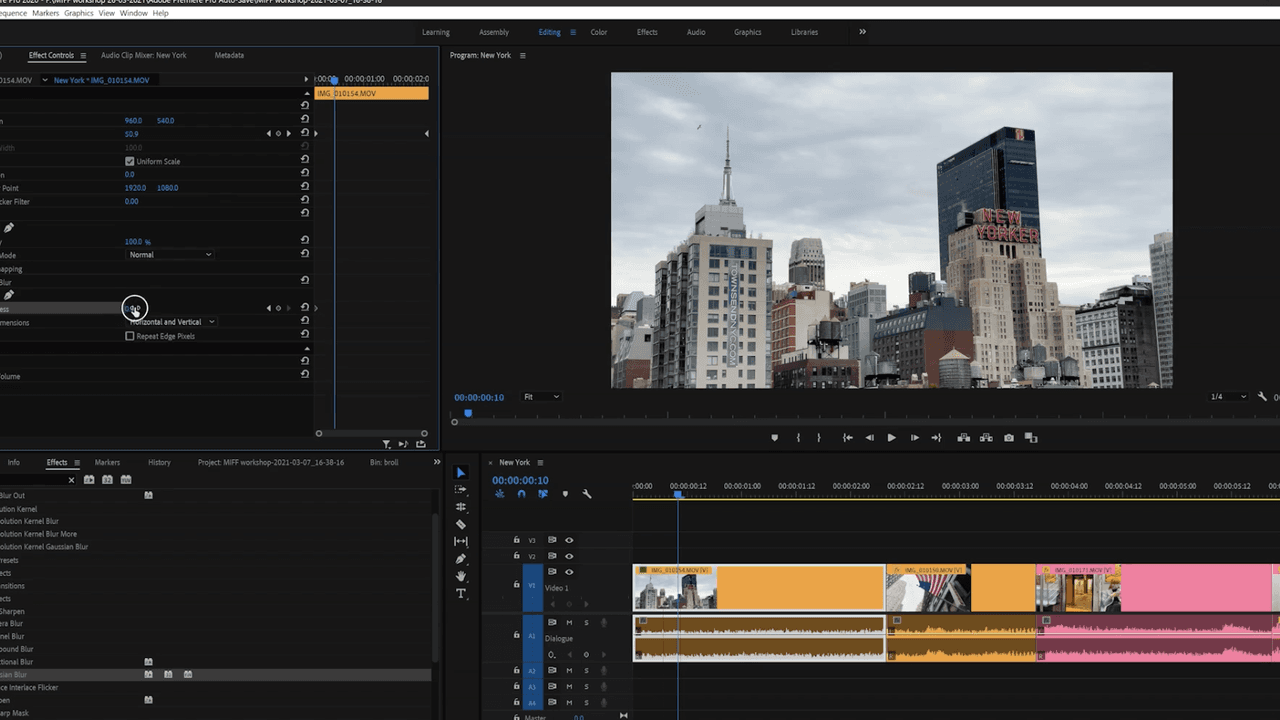This screenshot has width=1280, height=720.
Task: Click Export Frame camera icon
Action: [1008, 438]
